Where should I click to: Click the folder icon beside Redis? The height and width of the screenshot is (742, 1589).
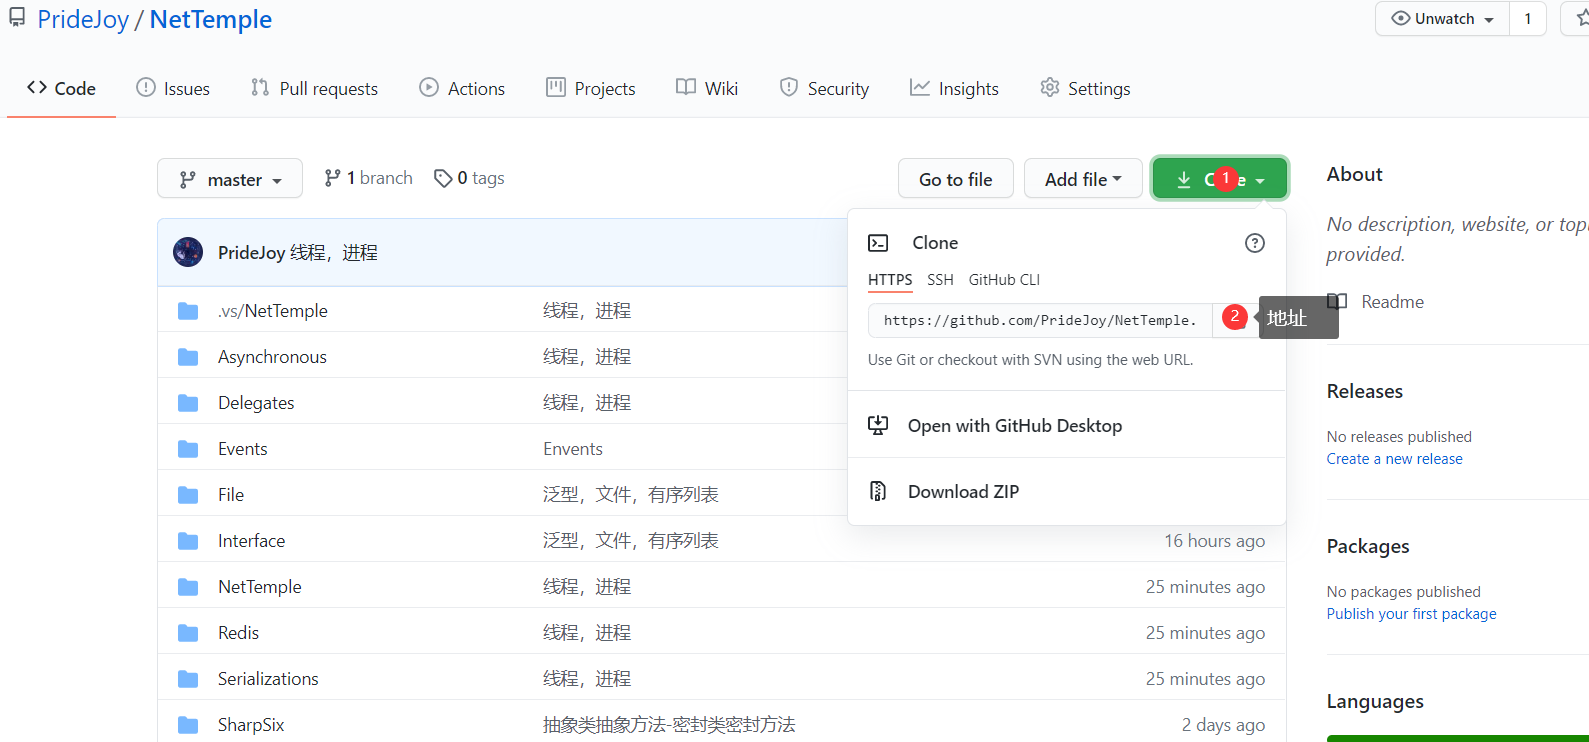pos(188,633)
